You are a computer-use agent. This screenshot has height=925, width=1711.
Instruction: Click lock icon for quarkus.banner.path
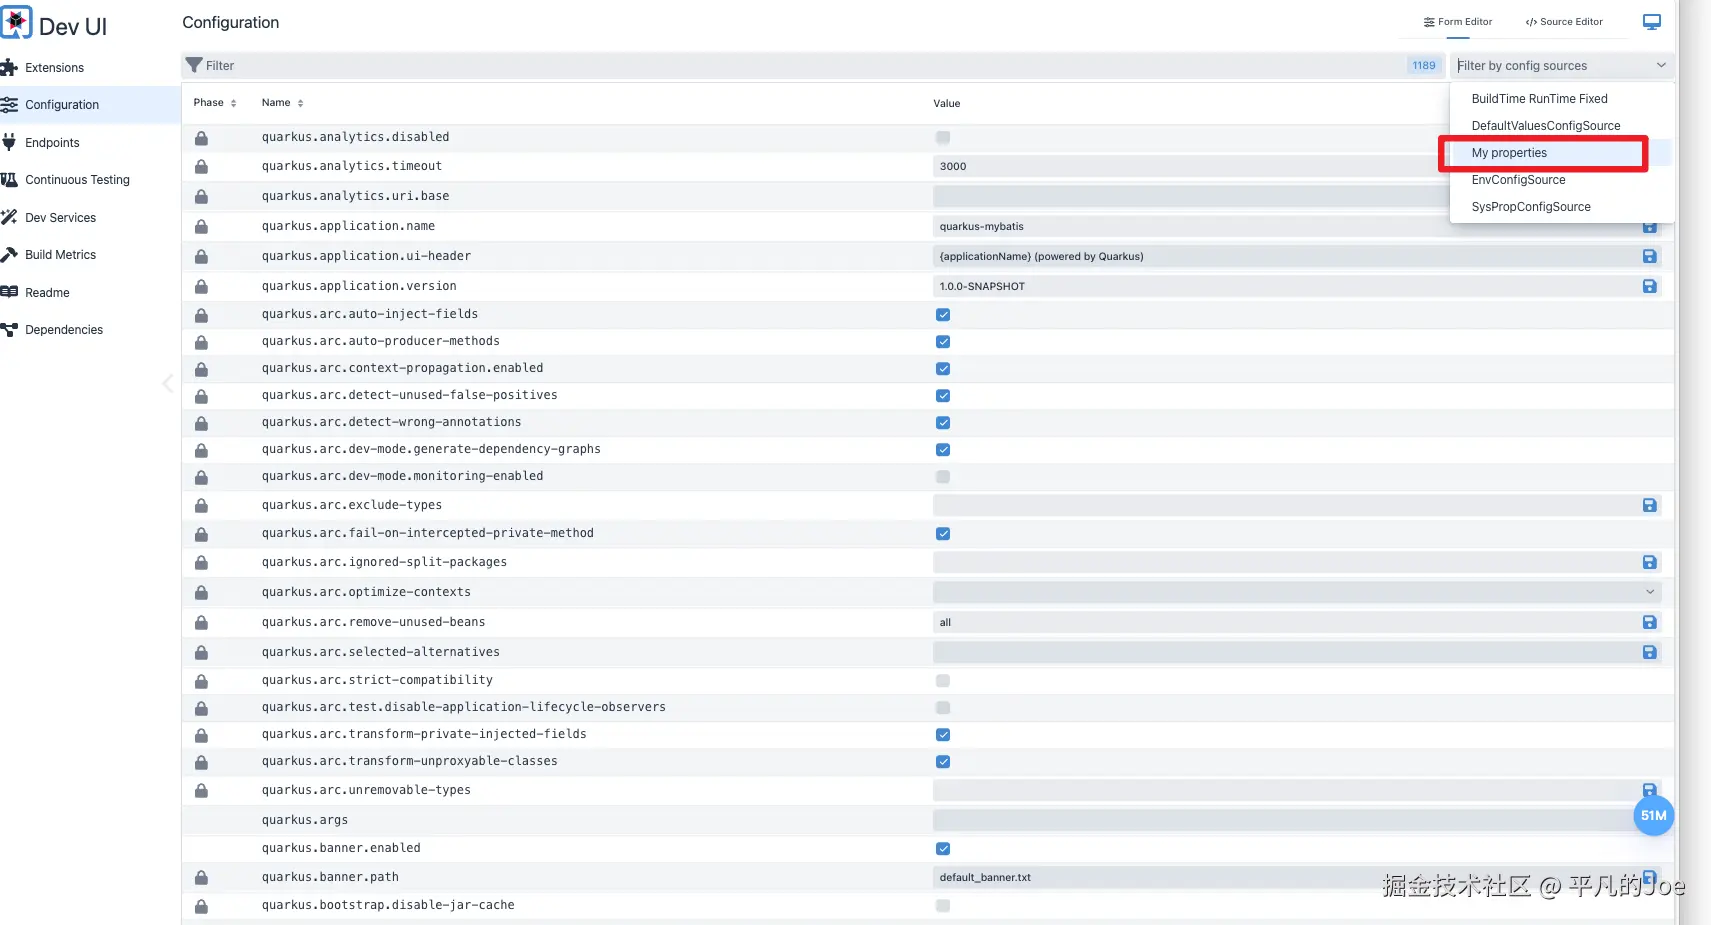(201, 878)
